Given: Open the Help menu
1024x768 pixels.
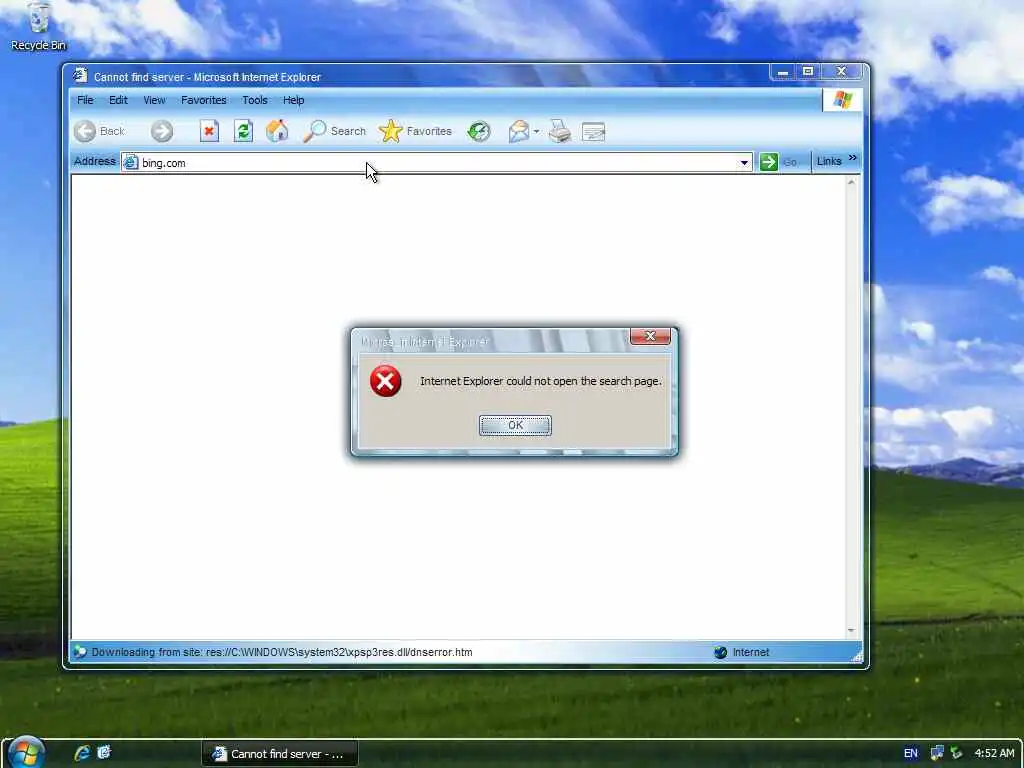Looking at the screenshot, I should 293,100.
